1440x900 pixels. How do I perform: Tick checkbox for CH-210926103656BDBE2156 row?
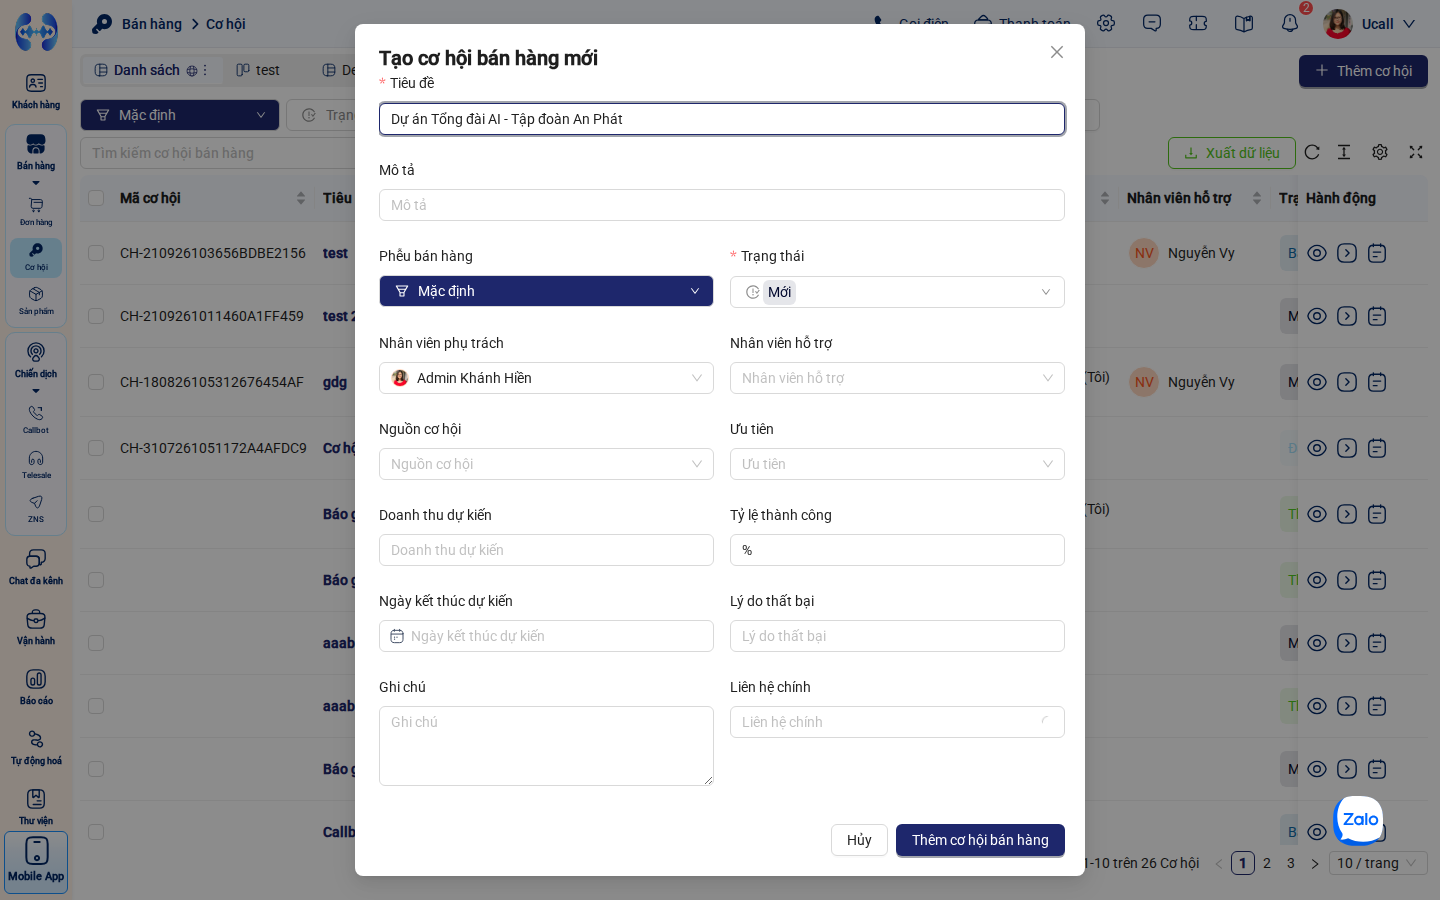point(96,253)
